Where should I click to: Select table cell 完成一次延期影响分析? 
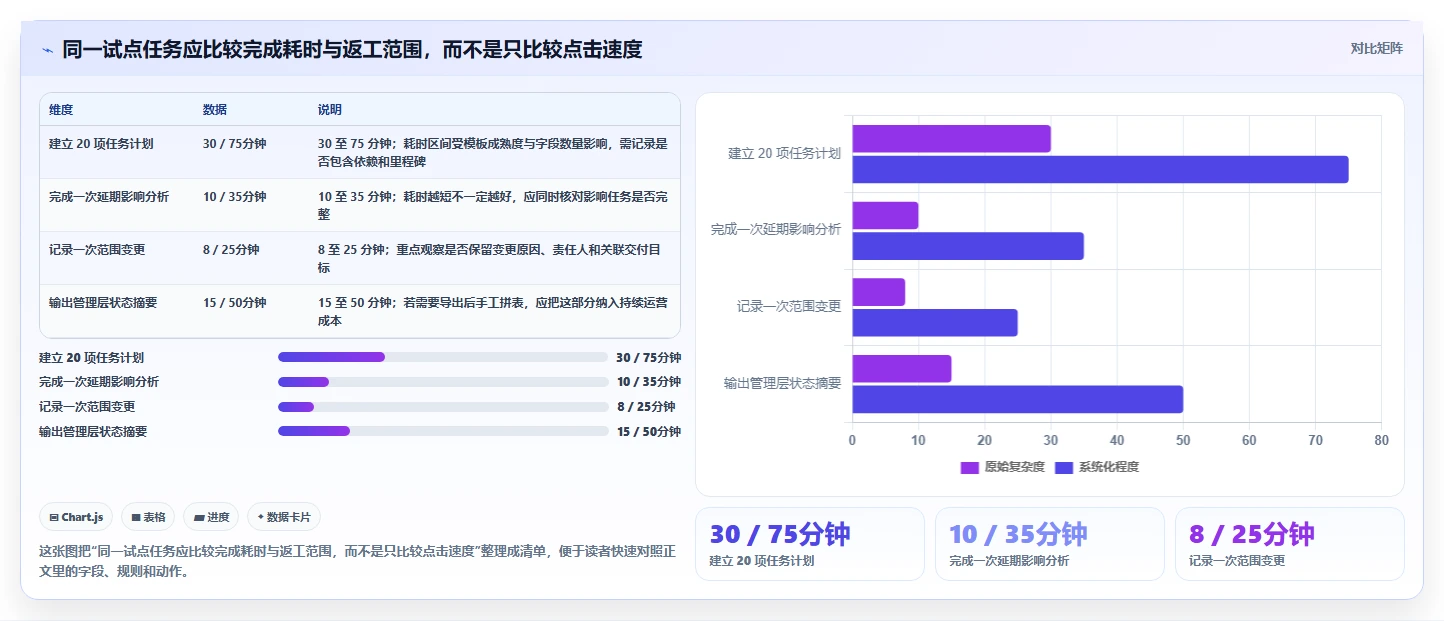(109, 197)
